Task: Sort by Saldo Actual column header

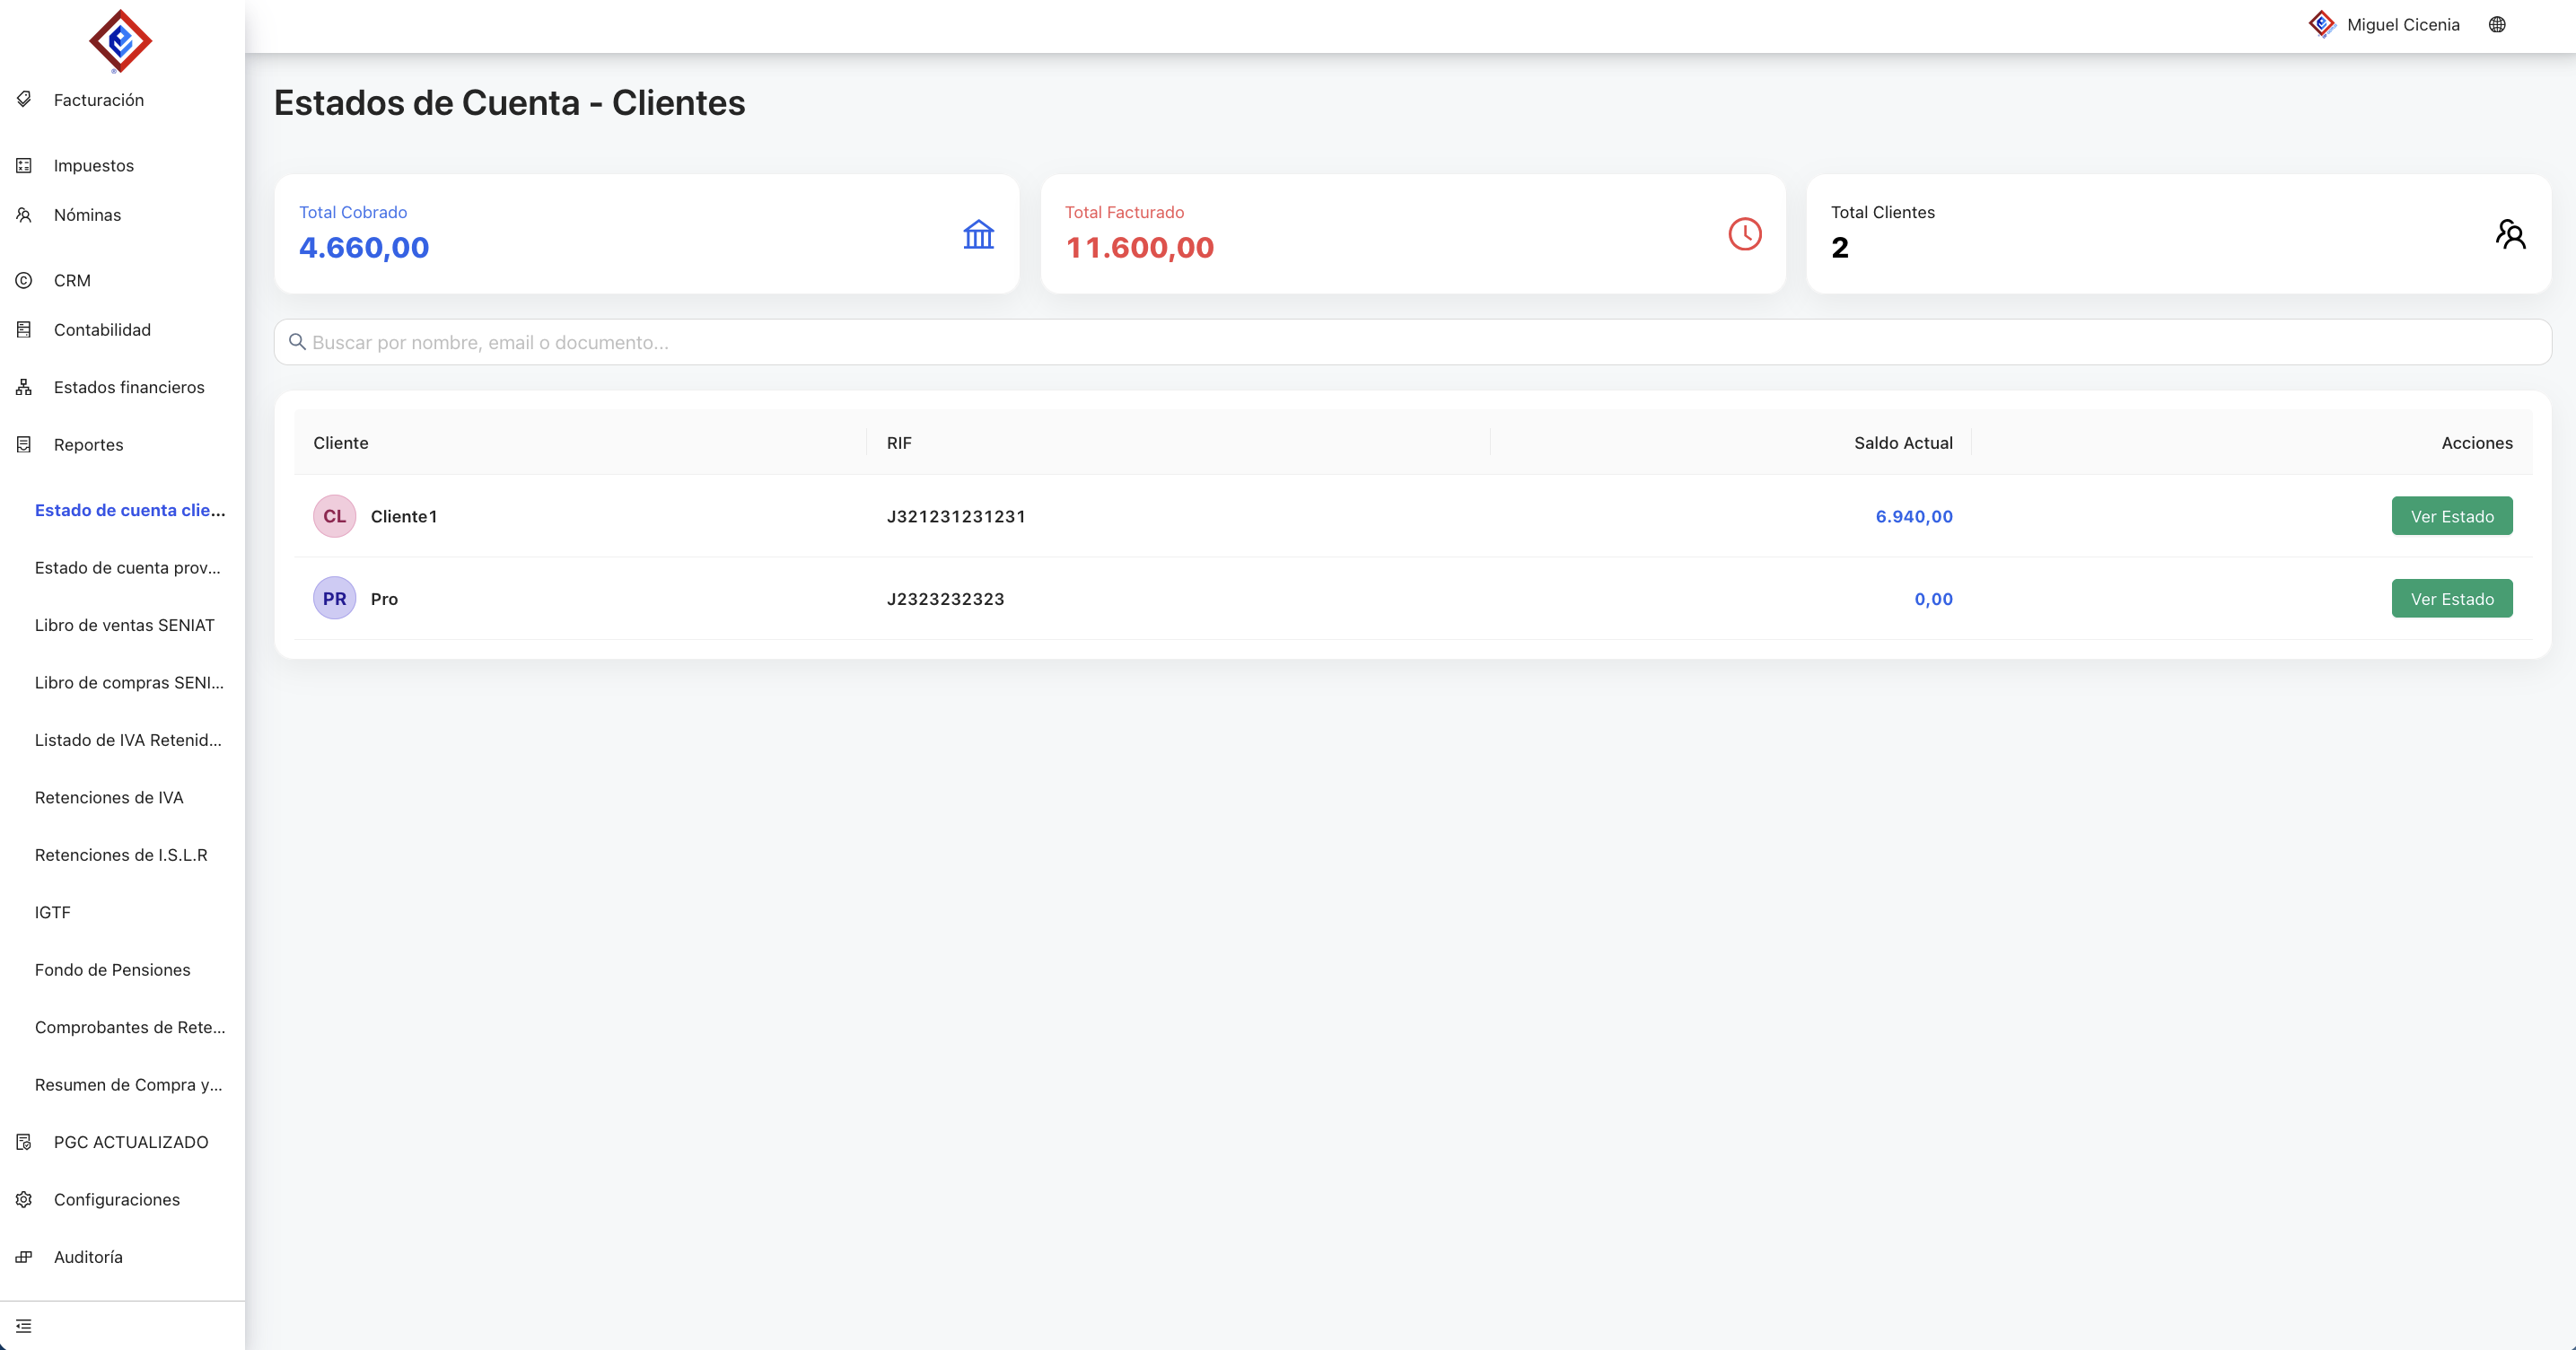Action: (1902, 443)
